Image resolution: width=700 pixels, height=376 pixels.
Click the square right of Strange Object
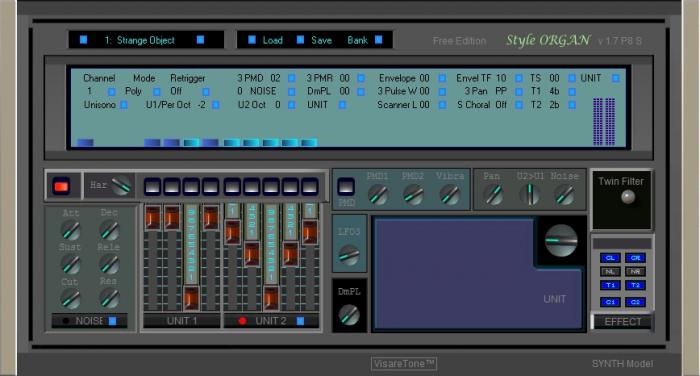tap(200, 40)
